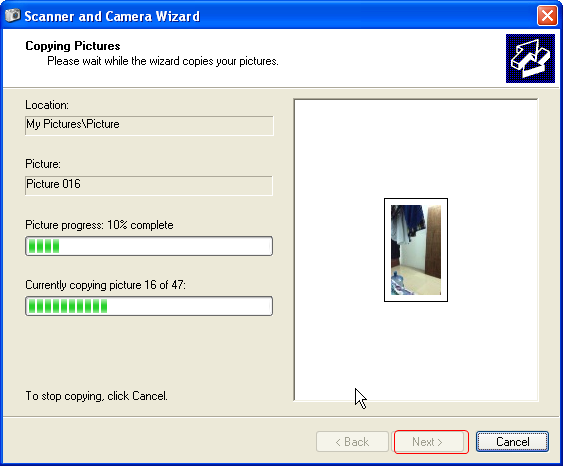Viewport: 563px width, 466px height.
Task: Click the disabled Back button
Action: pos(352,442)
